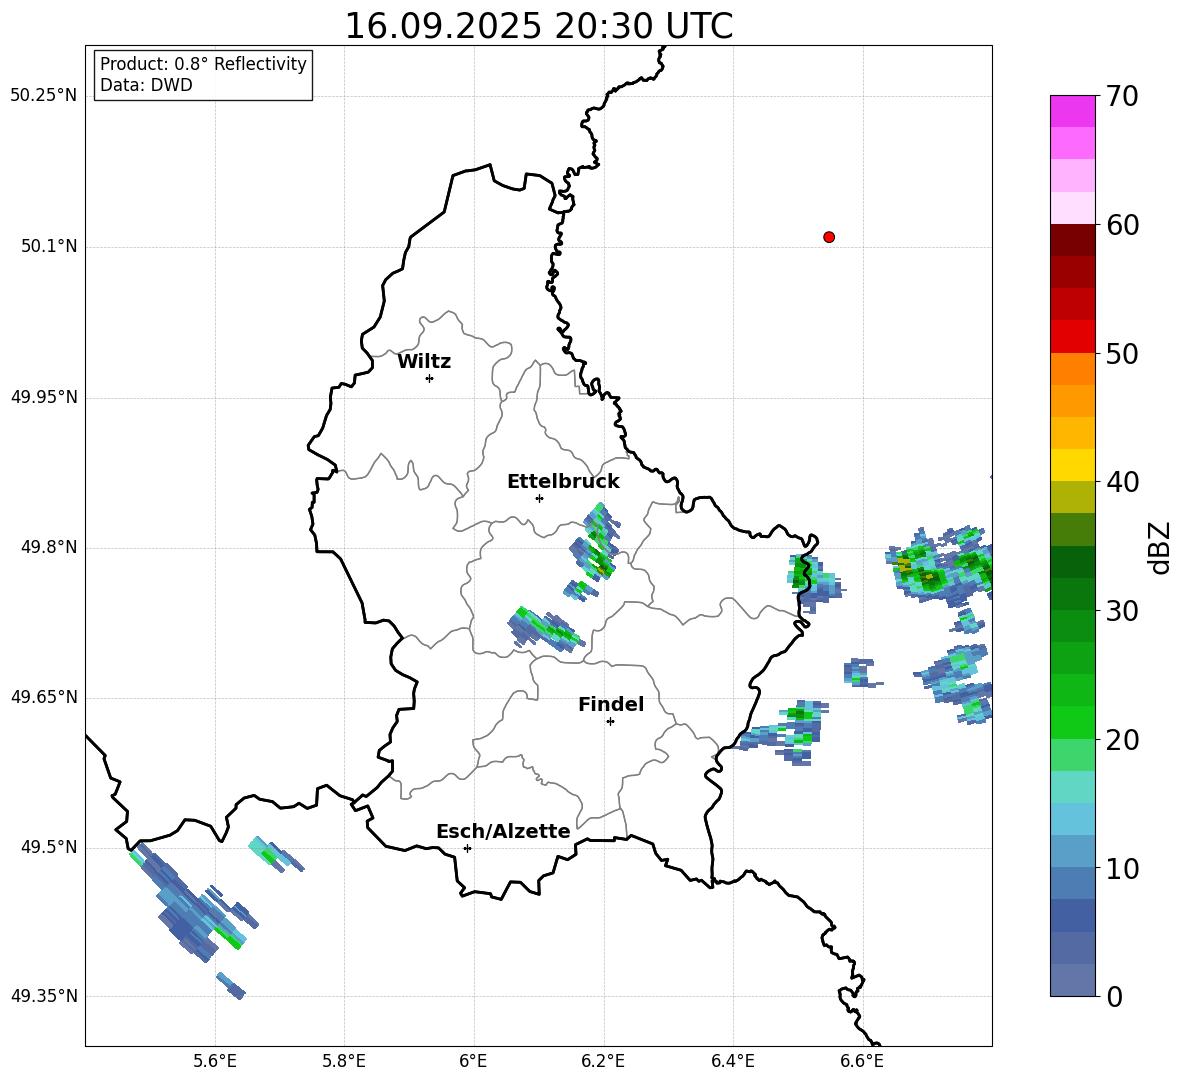Click the bright green colorbar segment above 20
The image size is (1184, 1081).
[x=1072, y=722]
